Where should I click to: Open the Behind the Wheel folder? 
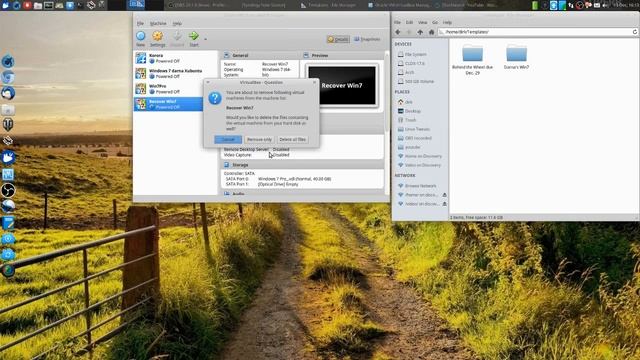coord(472,60)
